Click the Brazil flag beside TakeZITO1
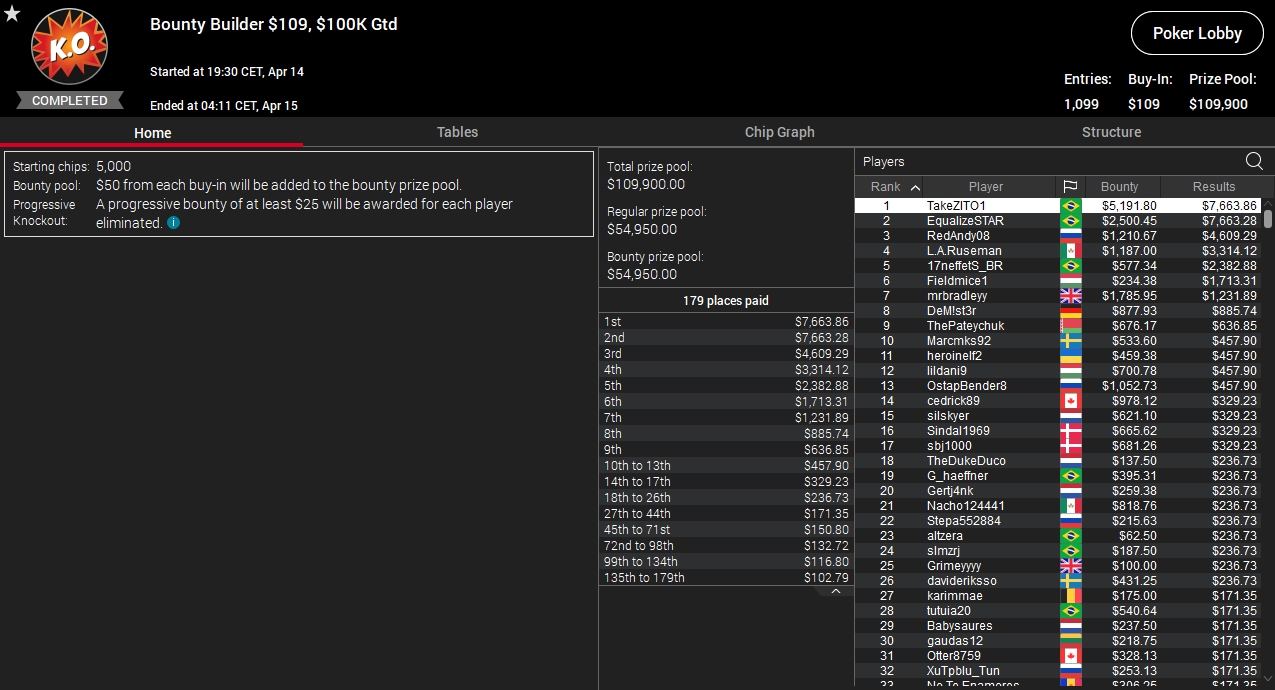1275x690 pixels. [x=1070, y=206]
